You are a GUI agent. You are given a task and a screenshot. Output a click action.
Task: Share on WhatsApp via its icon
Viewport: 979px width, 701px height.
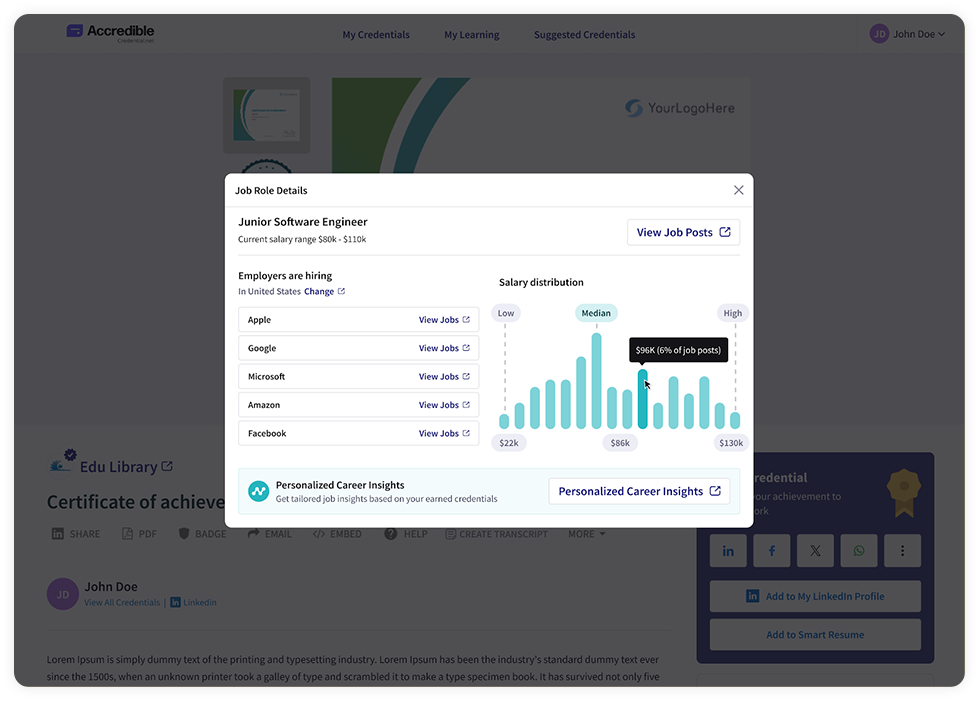[859, 551]
